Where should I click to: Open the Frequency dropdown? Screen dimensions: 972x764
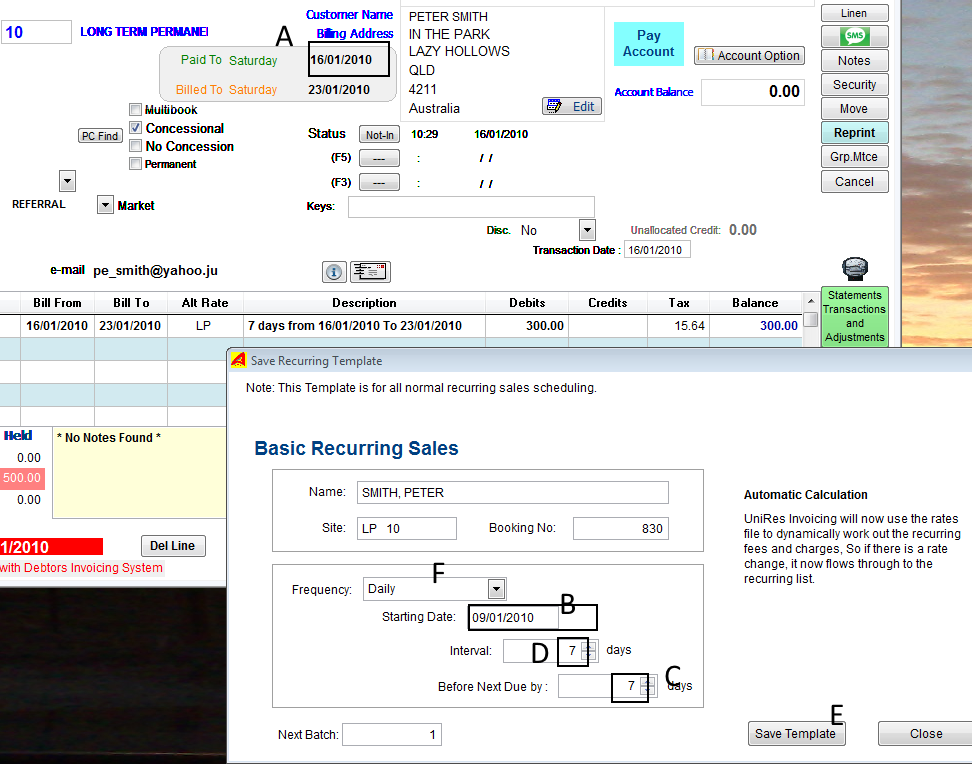point(496,589)
